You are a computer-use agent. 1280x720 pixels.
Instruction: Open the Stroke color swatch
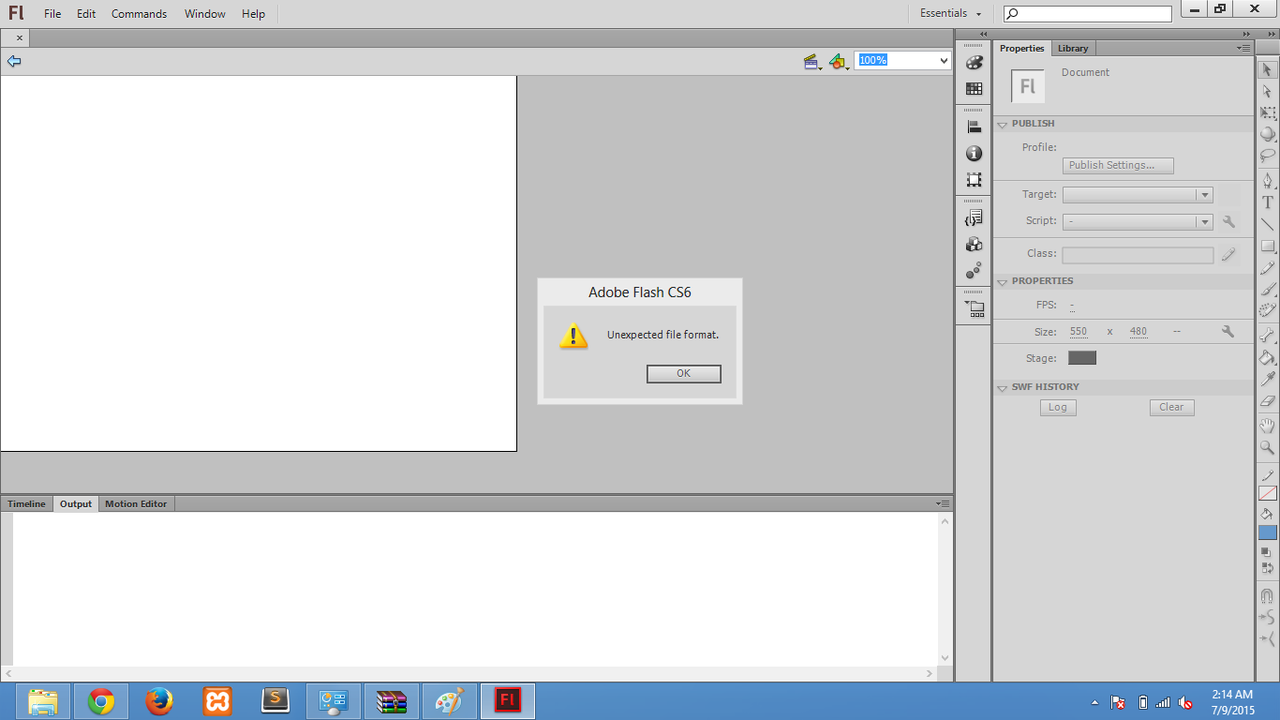point(1267,493)
